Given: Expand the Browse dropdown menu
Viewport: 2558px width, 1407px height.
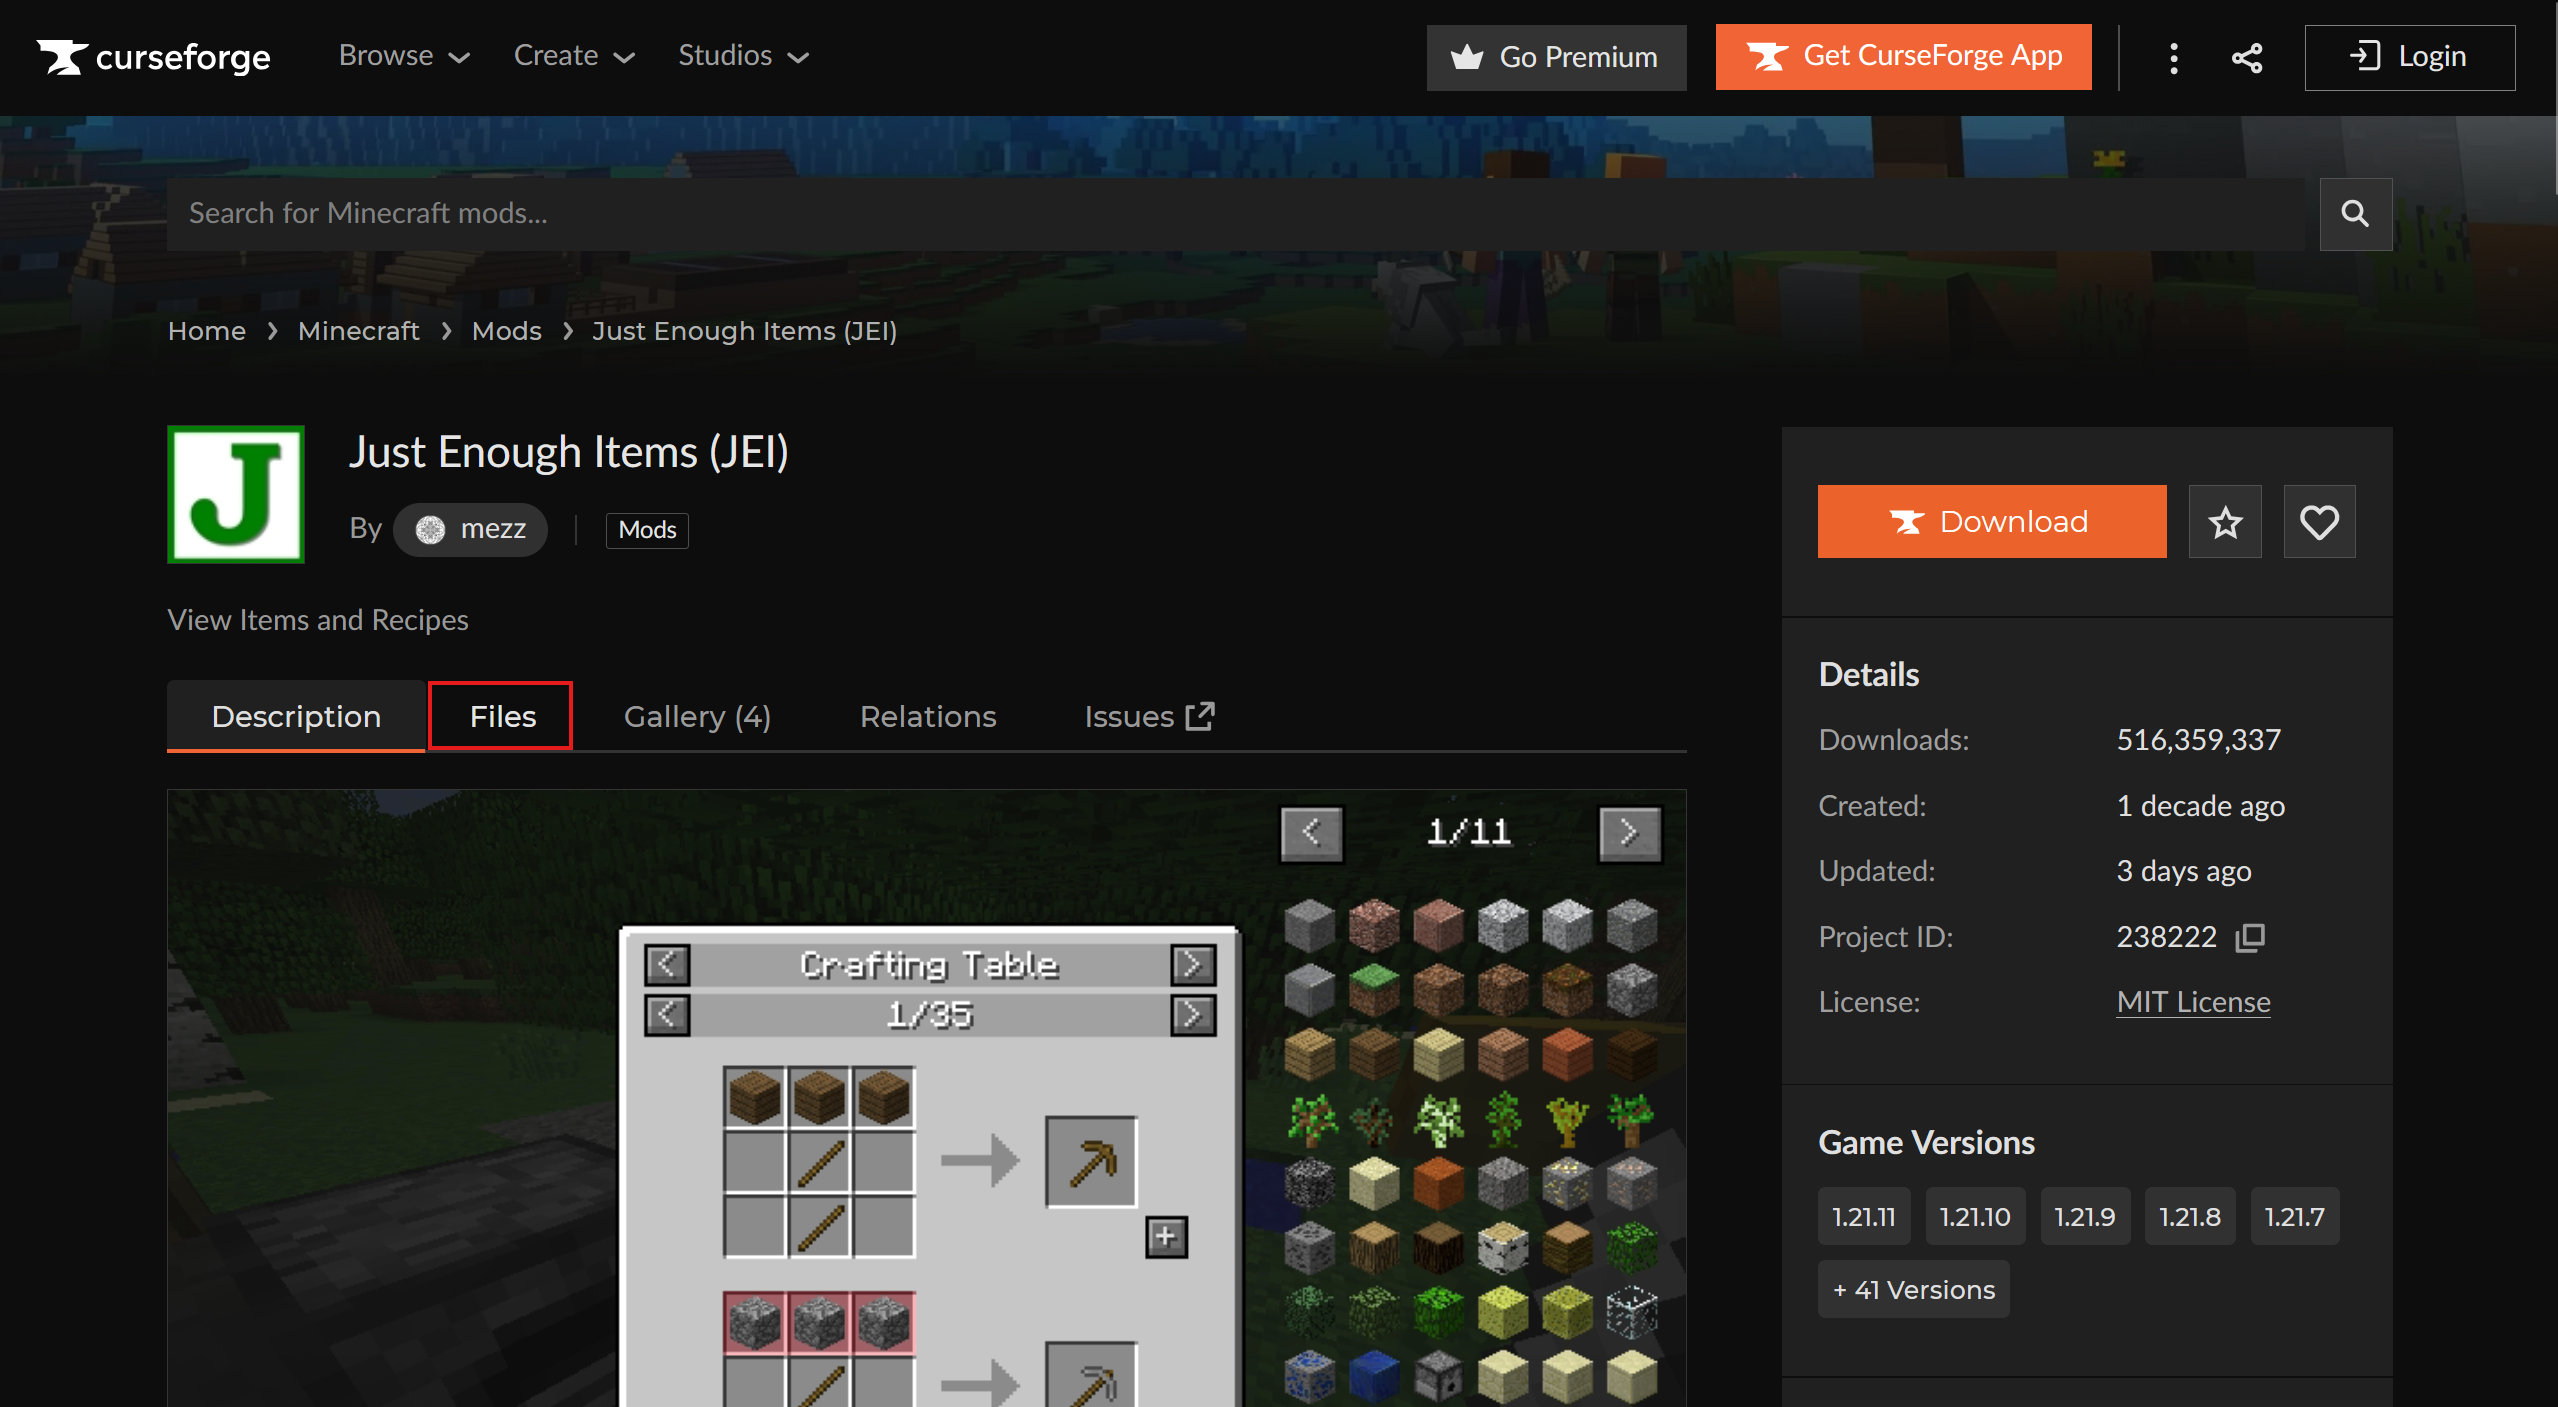Looking at the screenshot, I should [404, 56].
